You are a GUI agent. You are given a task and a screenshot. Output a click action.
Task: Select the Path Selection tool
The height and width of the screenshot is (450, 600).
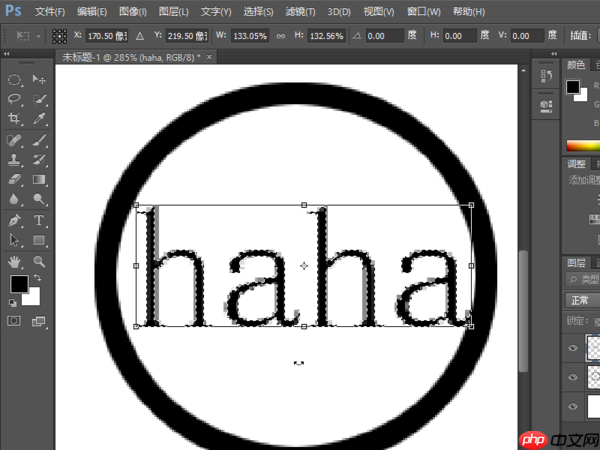[14, 240]
